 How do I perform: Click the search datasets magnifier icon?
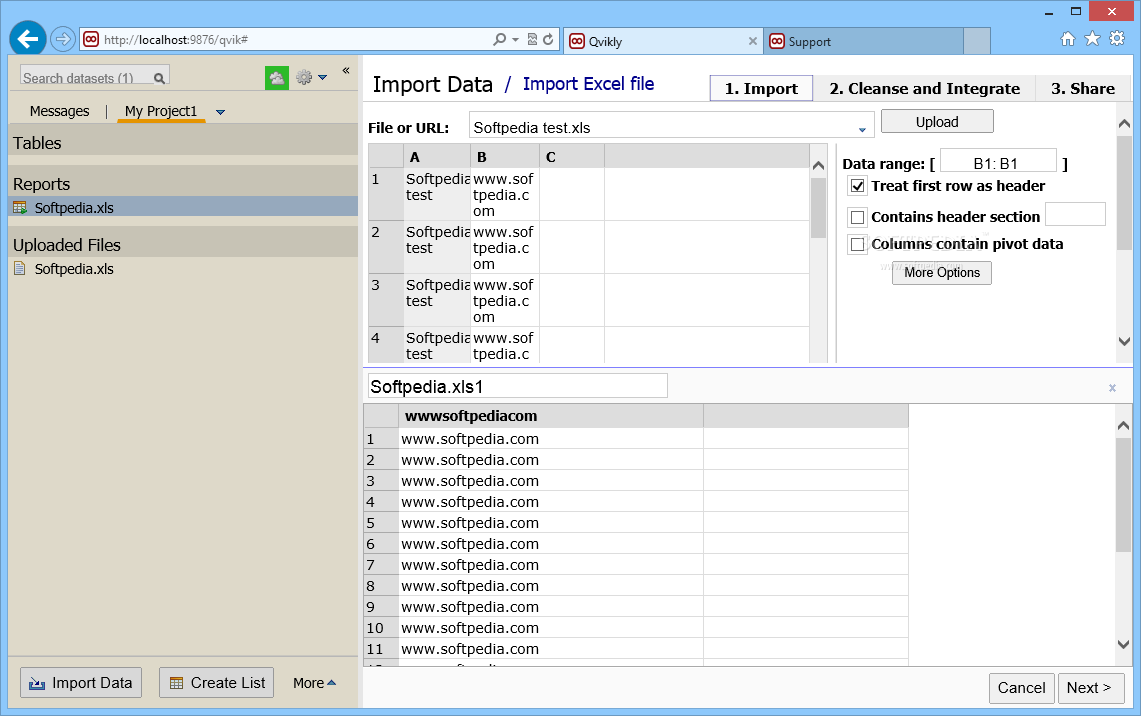pyautogui.click(x=159, y=78)
